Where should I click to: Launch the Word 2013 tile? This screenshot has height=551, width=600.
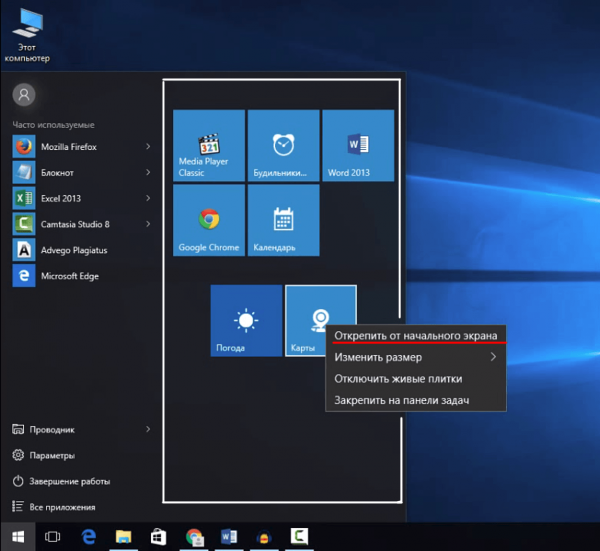(x=358, y=145)
